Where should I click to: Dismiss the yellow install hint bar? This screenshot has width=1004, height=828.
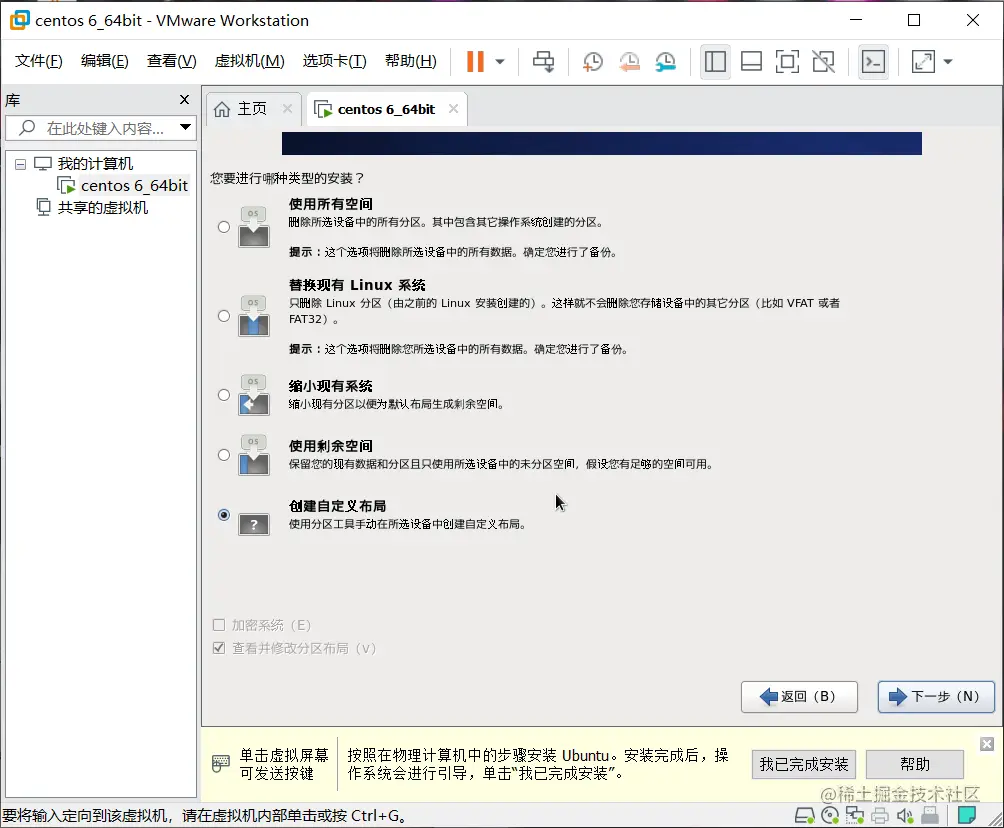(987, 744)
